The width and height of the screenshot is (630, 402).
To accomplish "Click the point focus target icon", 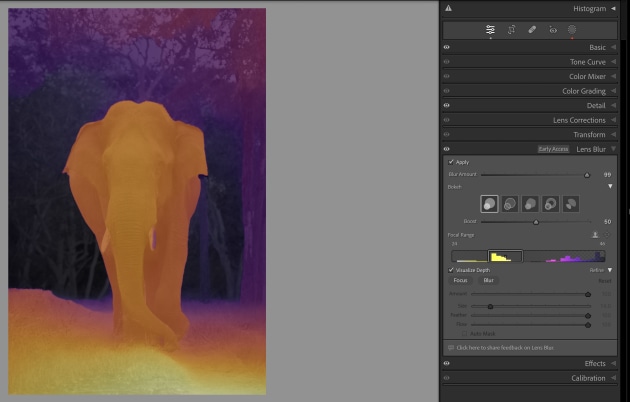I will (607, 235).
